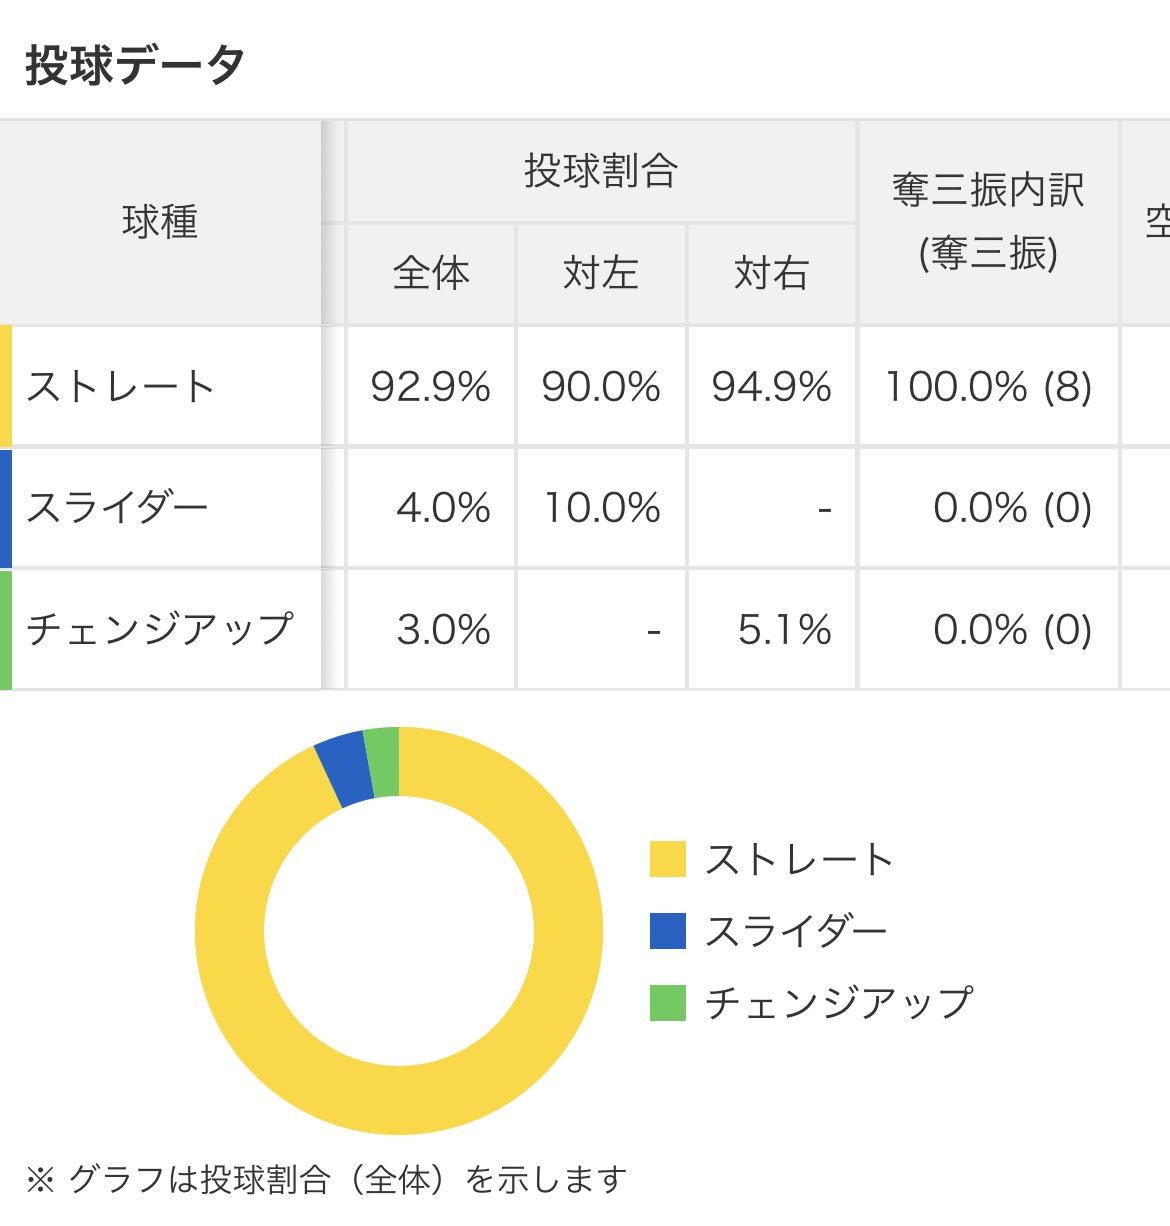This screenshot has width=1170, height=1226.
Task: Click the 100.0% (8) strikeout cell
Action: tap(988, 387)
